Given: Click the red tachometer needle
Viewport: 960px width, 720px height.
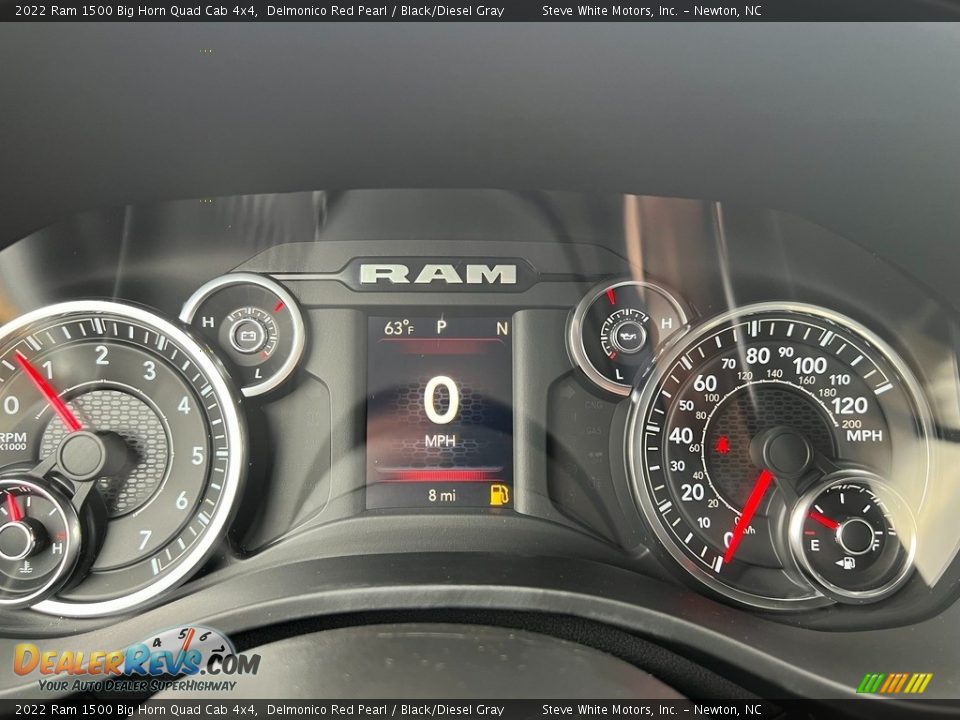Looking at the screenshot, I should pyautogui.click(x=48, y=391).
